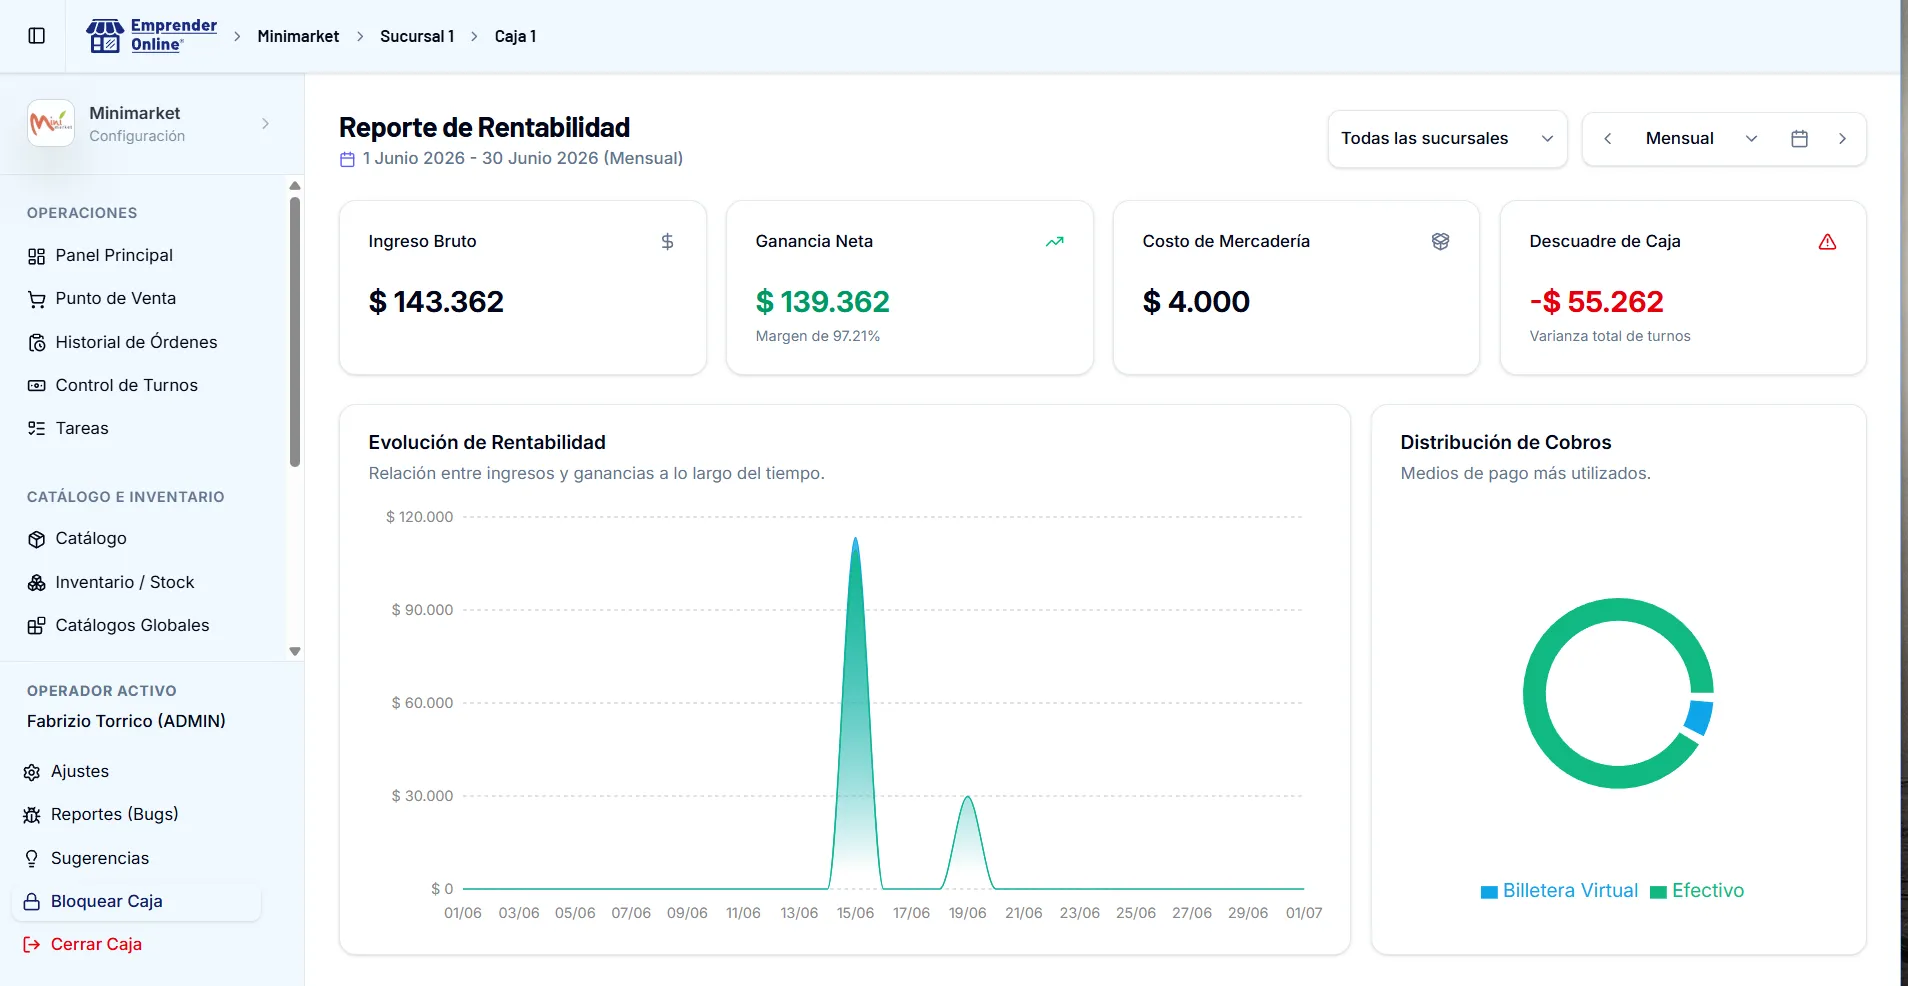Click the Margen de 97.21% text

817,337
